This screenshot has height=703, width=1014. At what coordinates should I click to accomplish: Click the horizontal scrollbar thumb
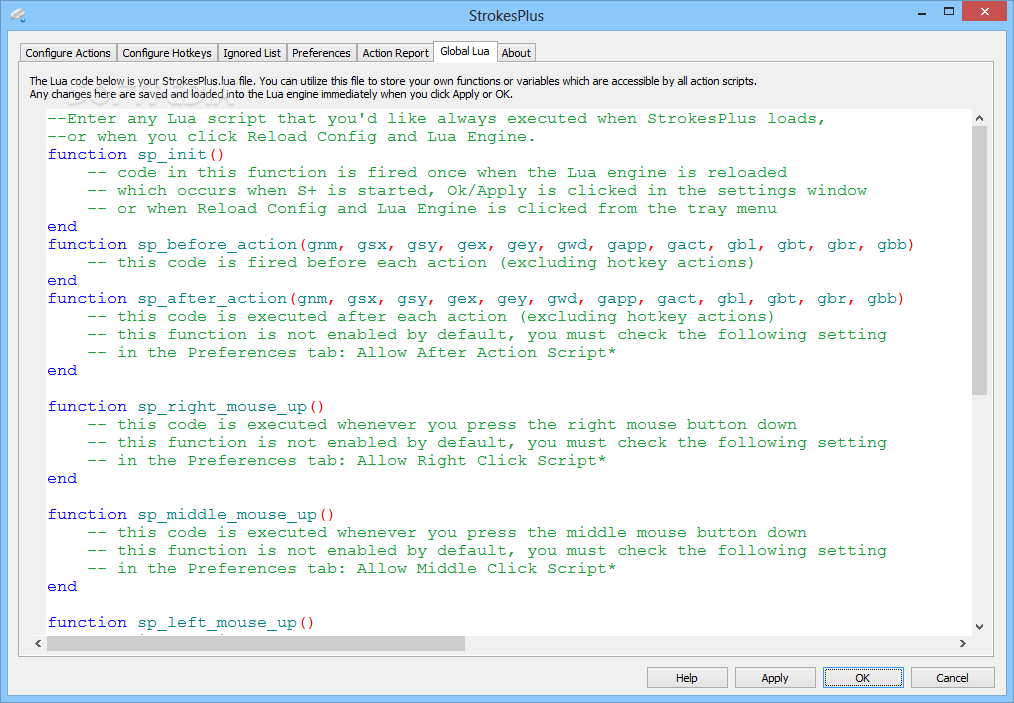[x=256, y=644]
